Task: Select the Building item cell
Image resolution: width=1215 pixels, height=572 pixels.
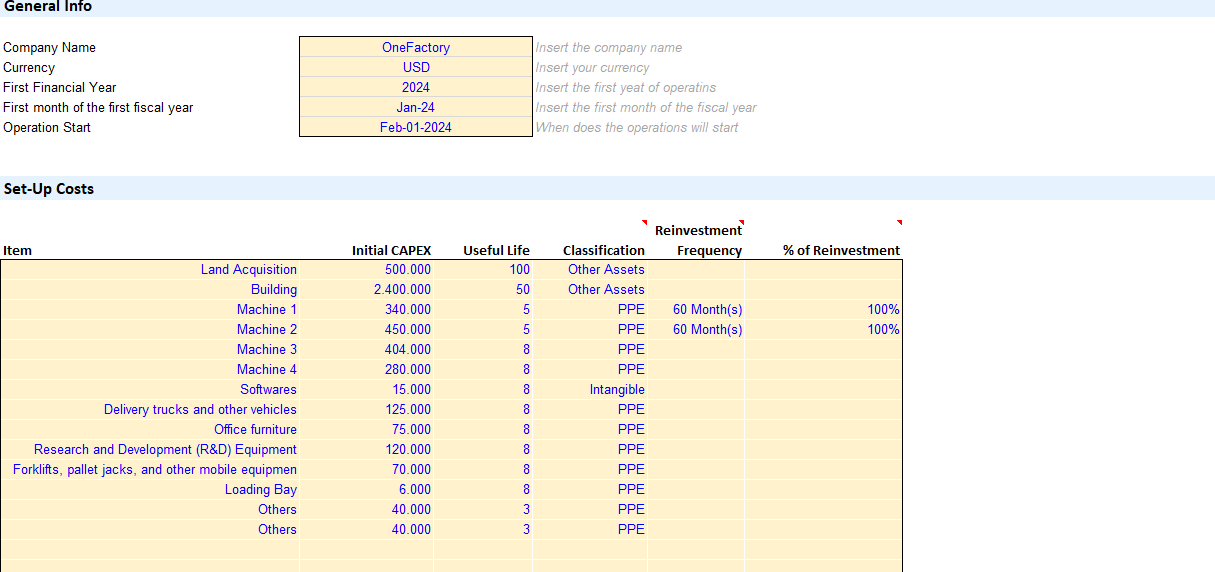Action: [x=150, y=289]
